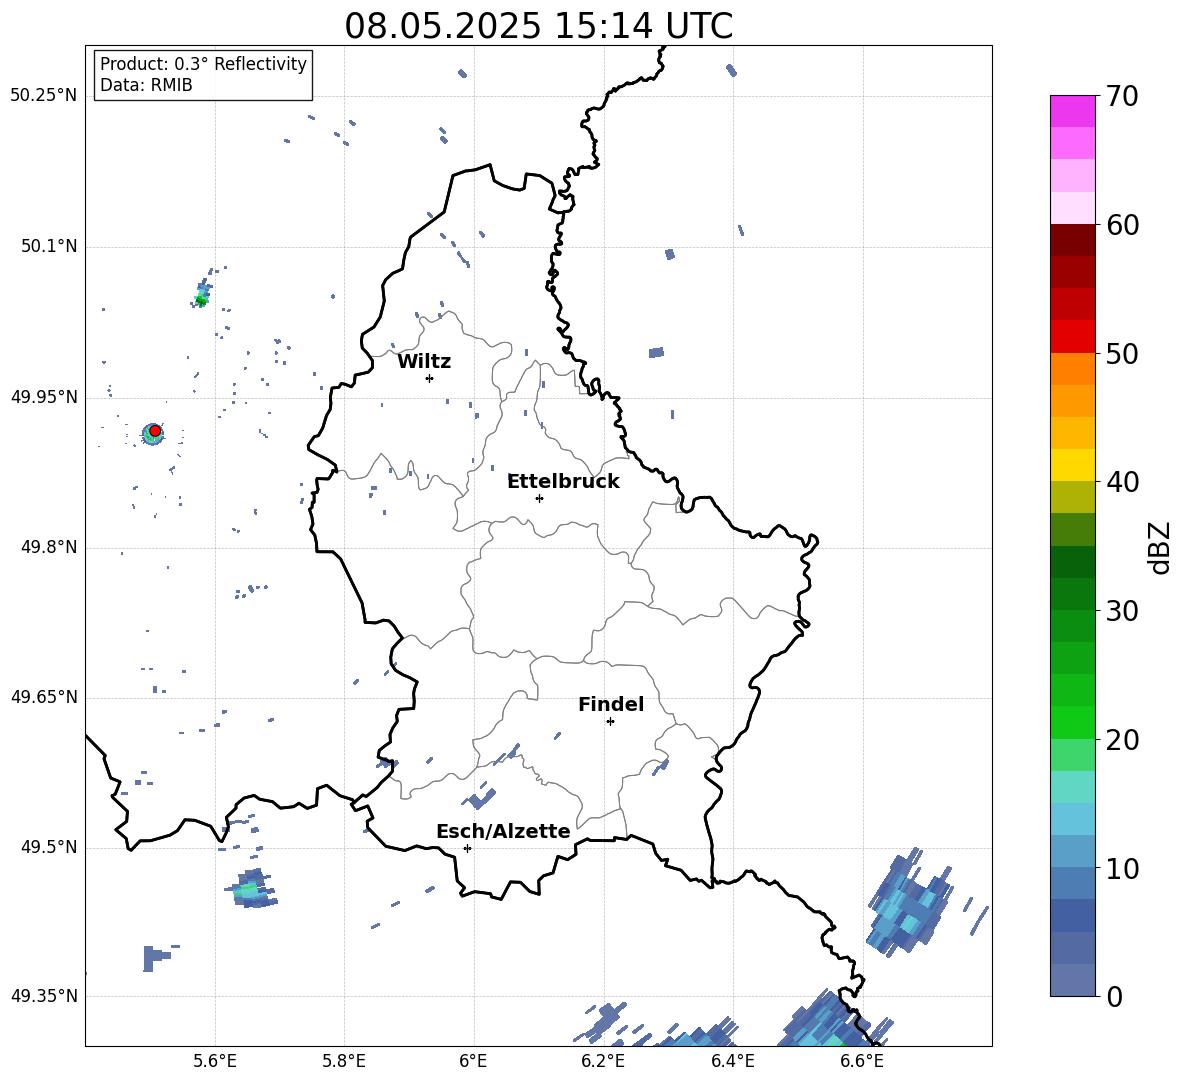Click the 49.95°N latitude label
This screenshot has width=1184, height=1081.
(x=44, y=396)
